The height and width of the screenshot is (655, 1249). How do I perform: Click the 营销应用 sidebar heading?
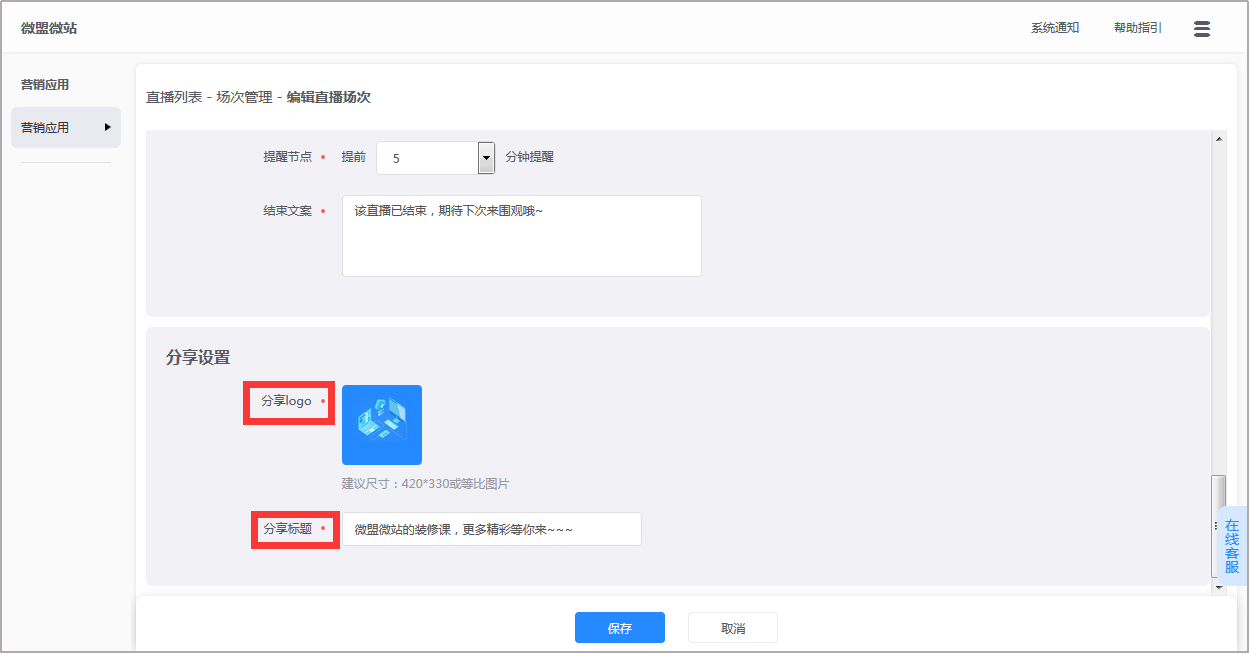coord(45,85)
